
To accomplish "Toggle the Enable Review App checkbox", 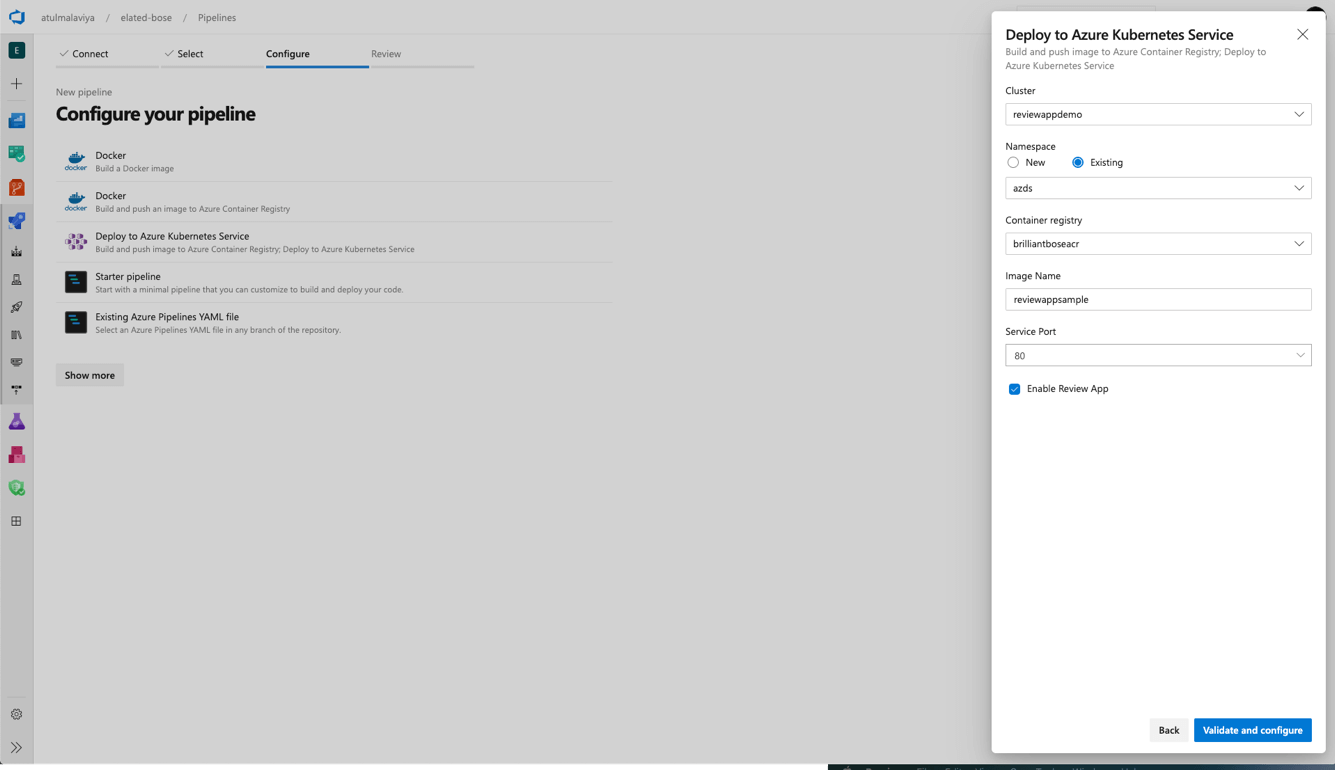I will point(1015,389).
